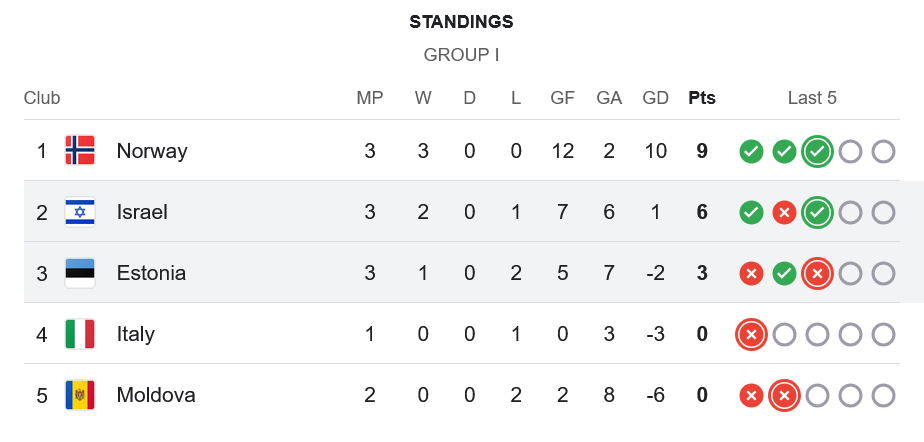Click the Israel flag icon
The height and width of the screenshot is (442, 924).
80,212
